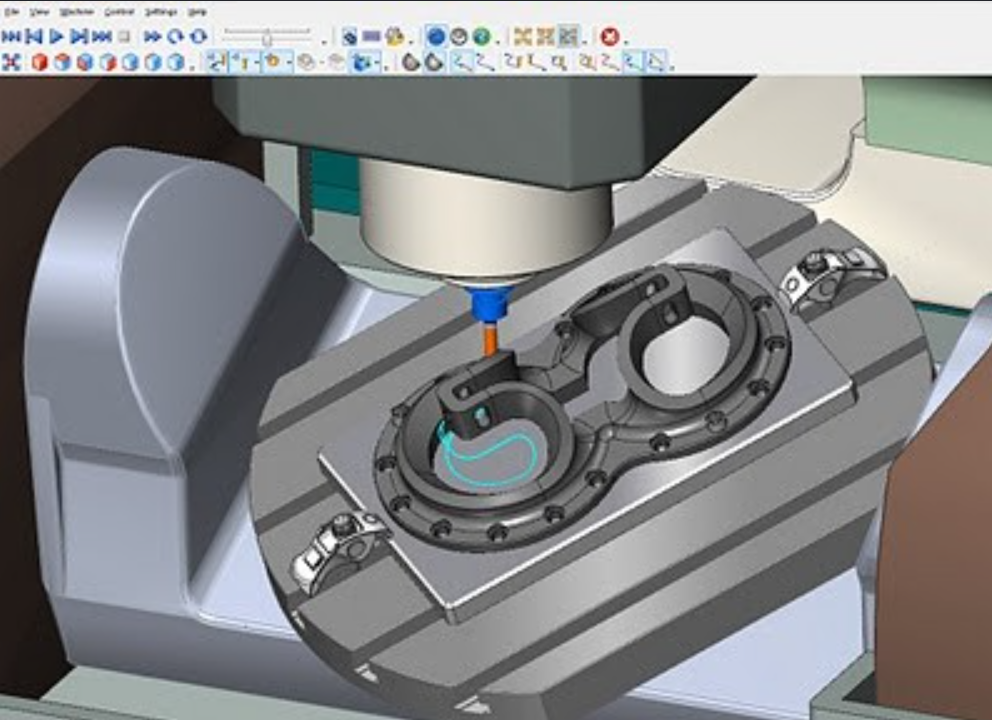
Task: Toggle the last highlighted icon in second toolbar row
Action: [658, 62]
